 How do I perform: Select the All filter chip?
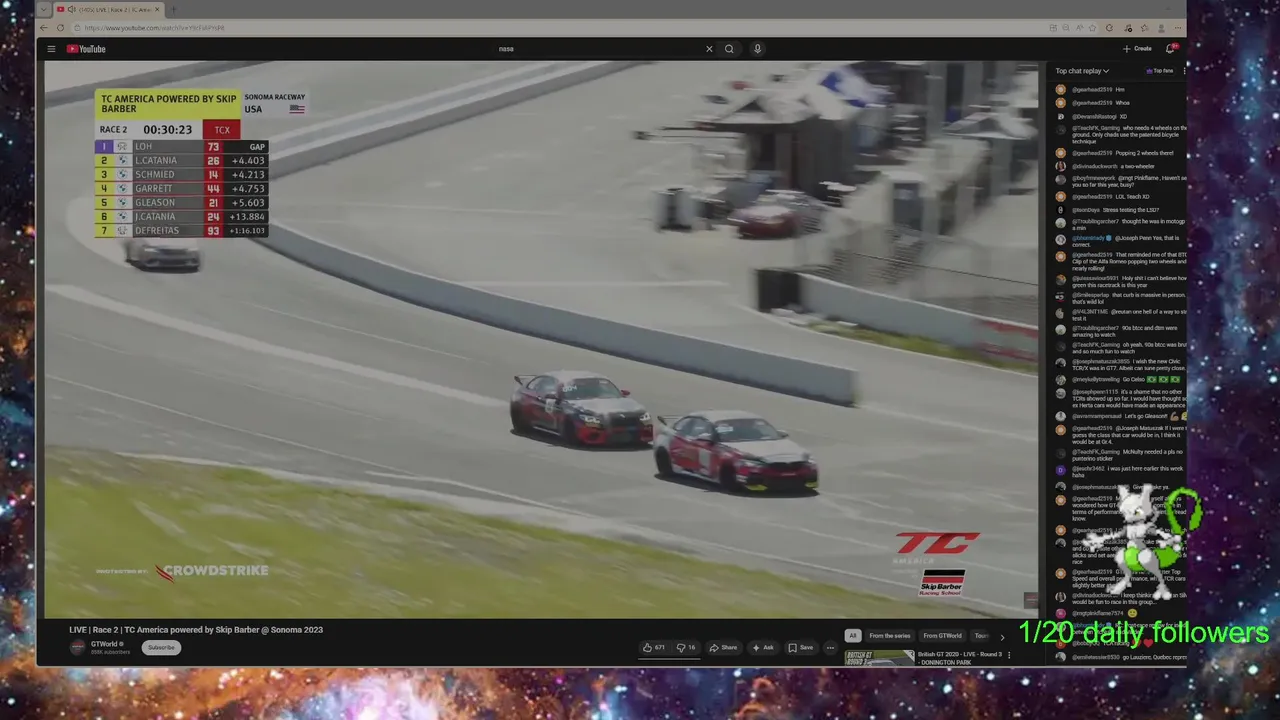coord(852,636)
